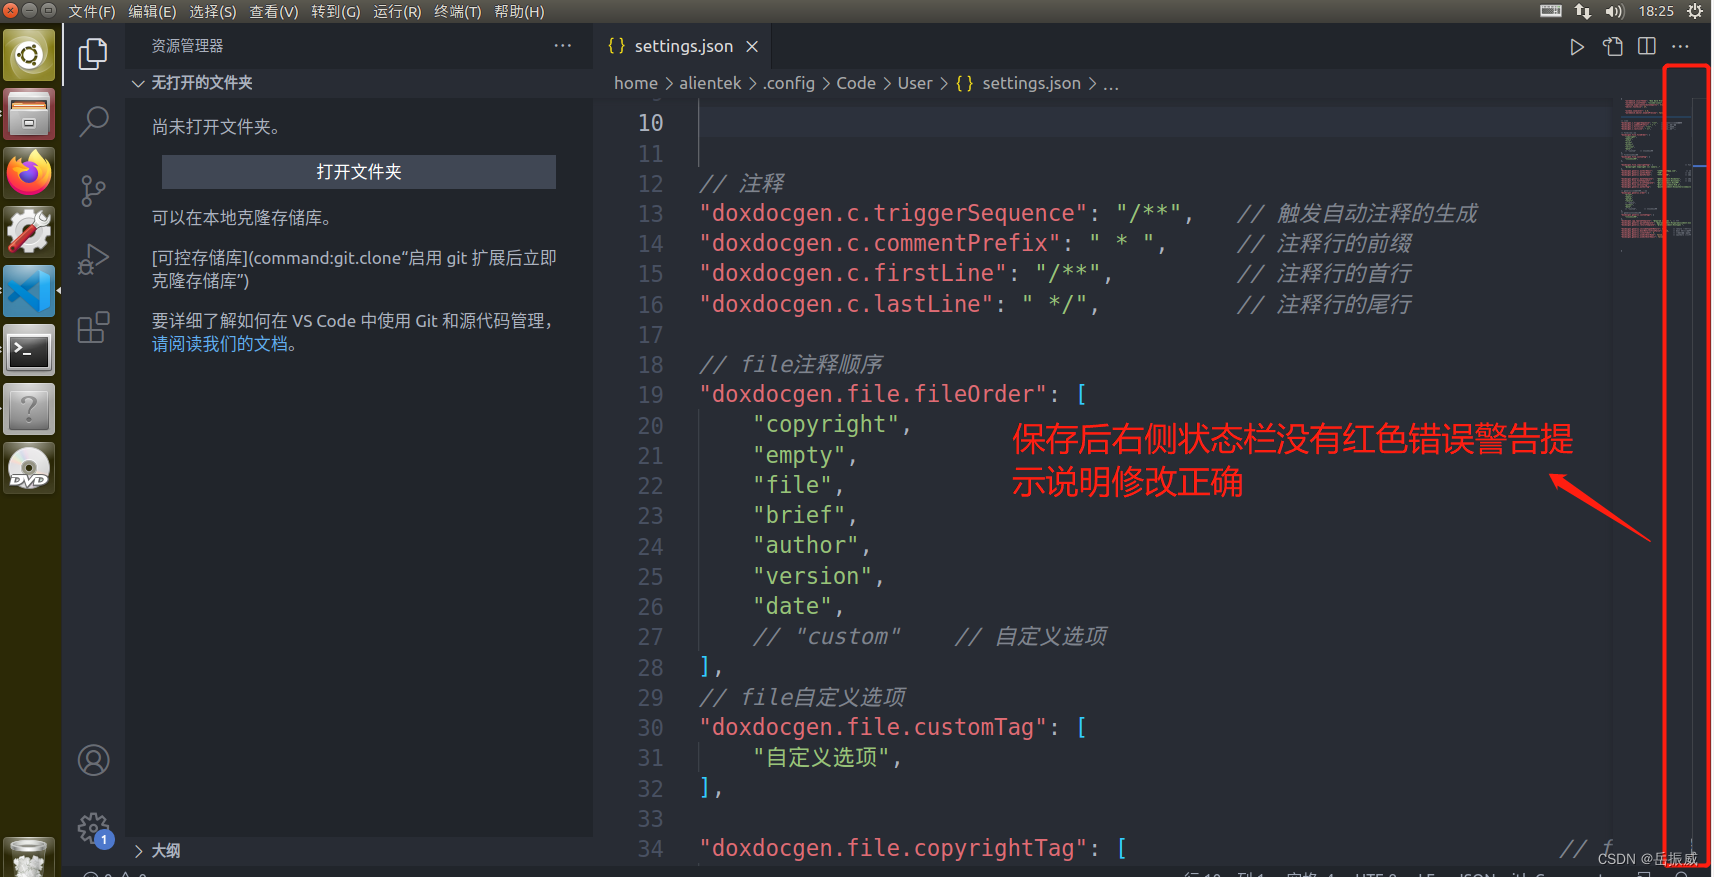Open the Terminal dock icon
This screenshot has height=877, width=1714.
pyautogui.click(x=29, y=351)
